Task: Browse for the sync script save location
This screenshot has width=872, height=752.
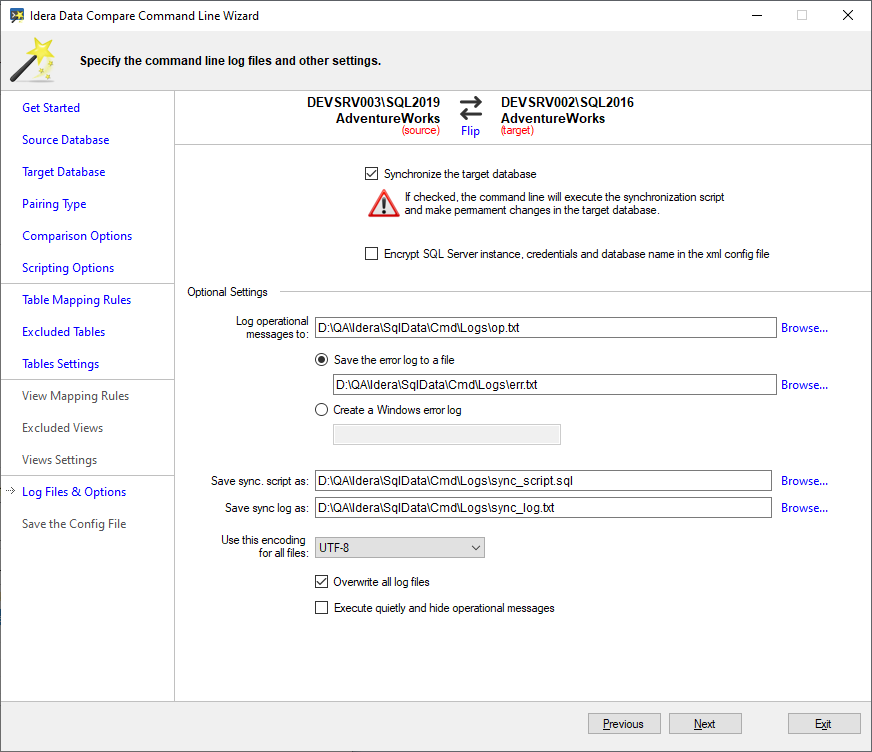Action: click(804, 481)
